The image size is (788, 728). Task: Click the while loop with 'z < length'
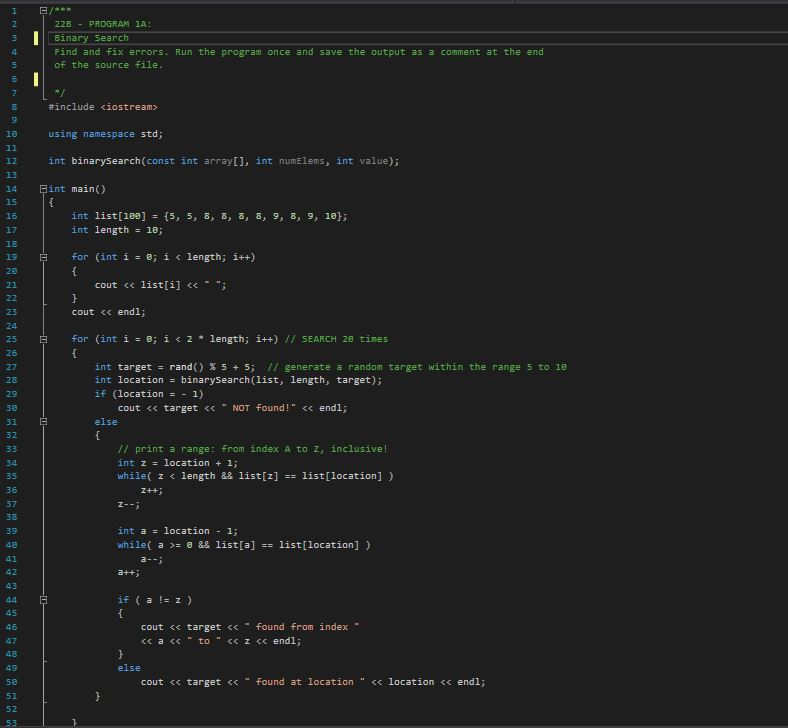[x=255, y=476]
